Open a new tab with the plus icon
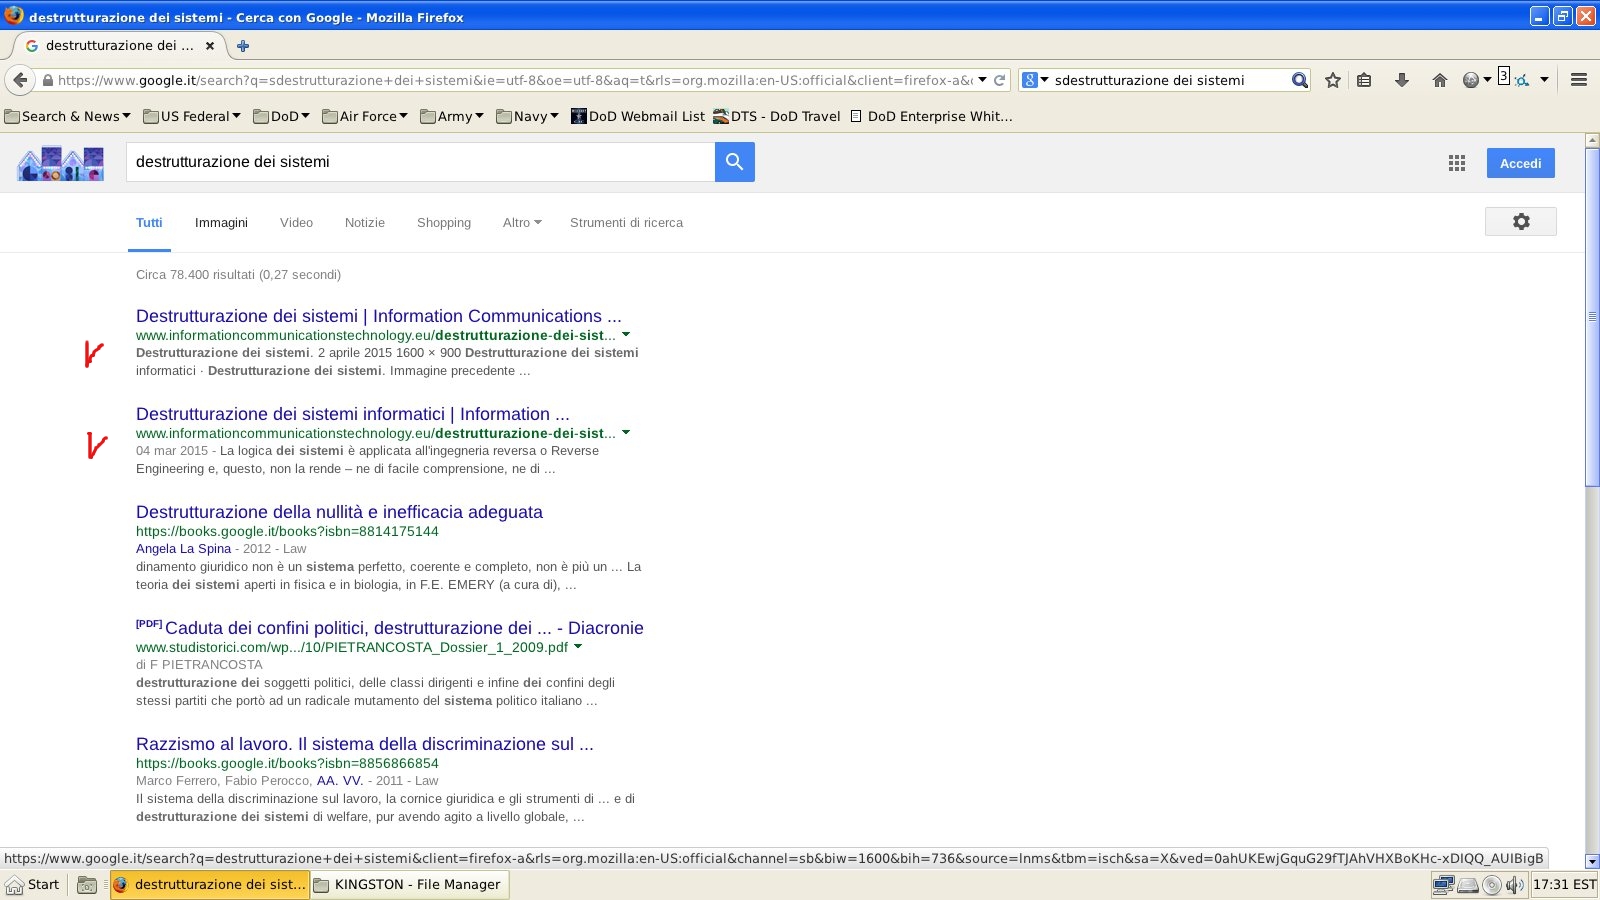Screen dimensions: 1600x900 pyautogui.click(x=243, y=45)
